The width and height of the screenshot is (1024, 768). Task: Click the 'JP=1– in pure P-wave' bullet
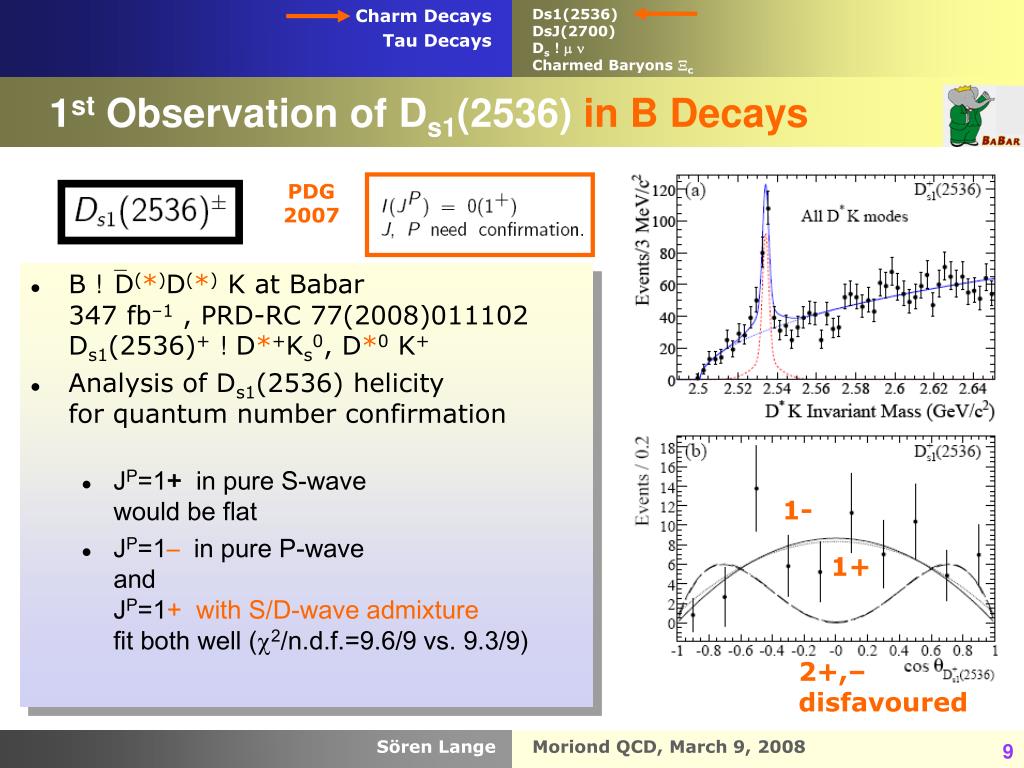tap(238, 549)
